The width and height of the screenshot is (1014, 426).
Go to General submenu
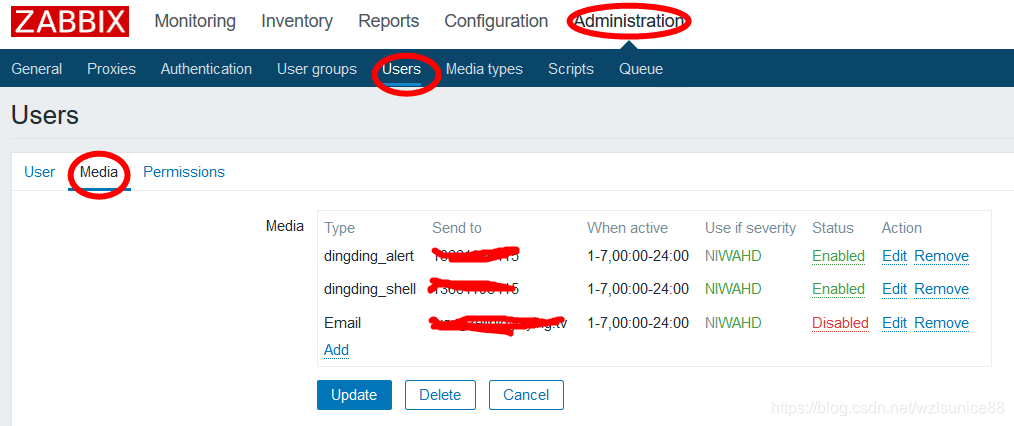coord(37,69)
